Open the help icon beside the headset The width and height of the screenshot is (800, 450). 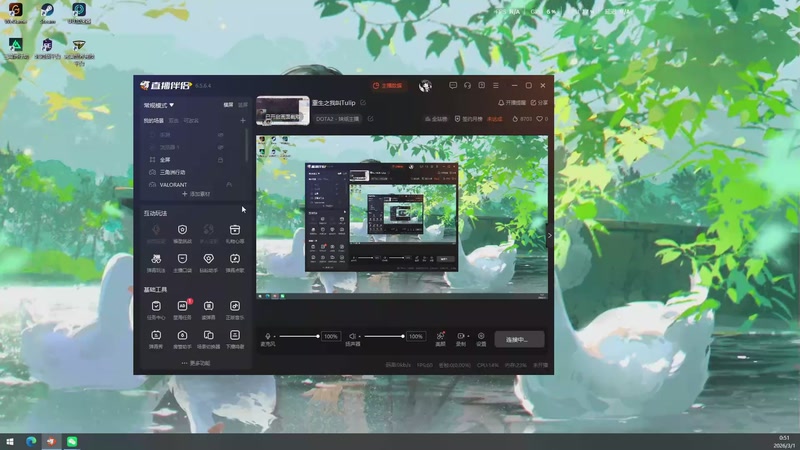pyautogui.click(x=482, y=85)
